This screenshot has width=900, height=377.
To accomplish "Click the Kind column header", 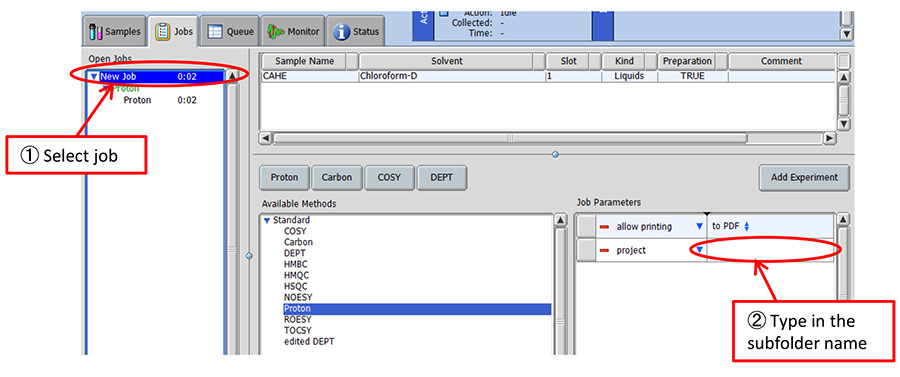I will click(x=623, y=61).
